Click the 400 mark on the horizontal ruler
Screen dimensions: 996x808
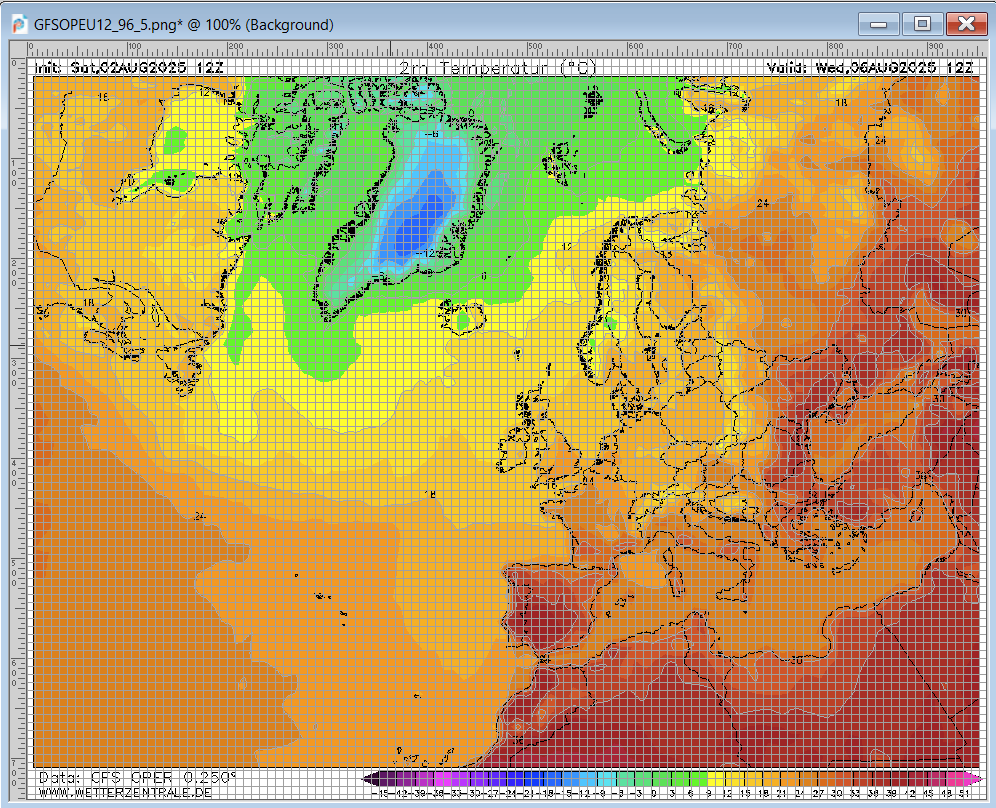pyautogui.click(x=434, y=48)
